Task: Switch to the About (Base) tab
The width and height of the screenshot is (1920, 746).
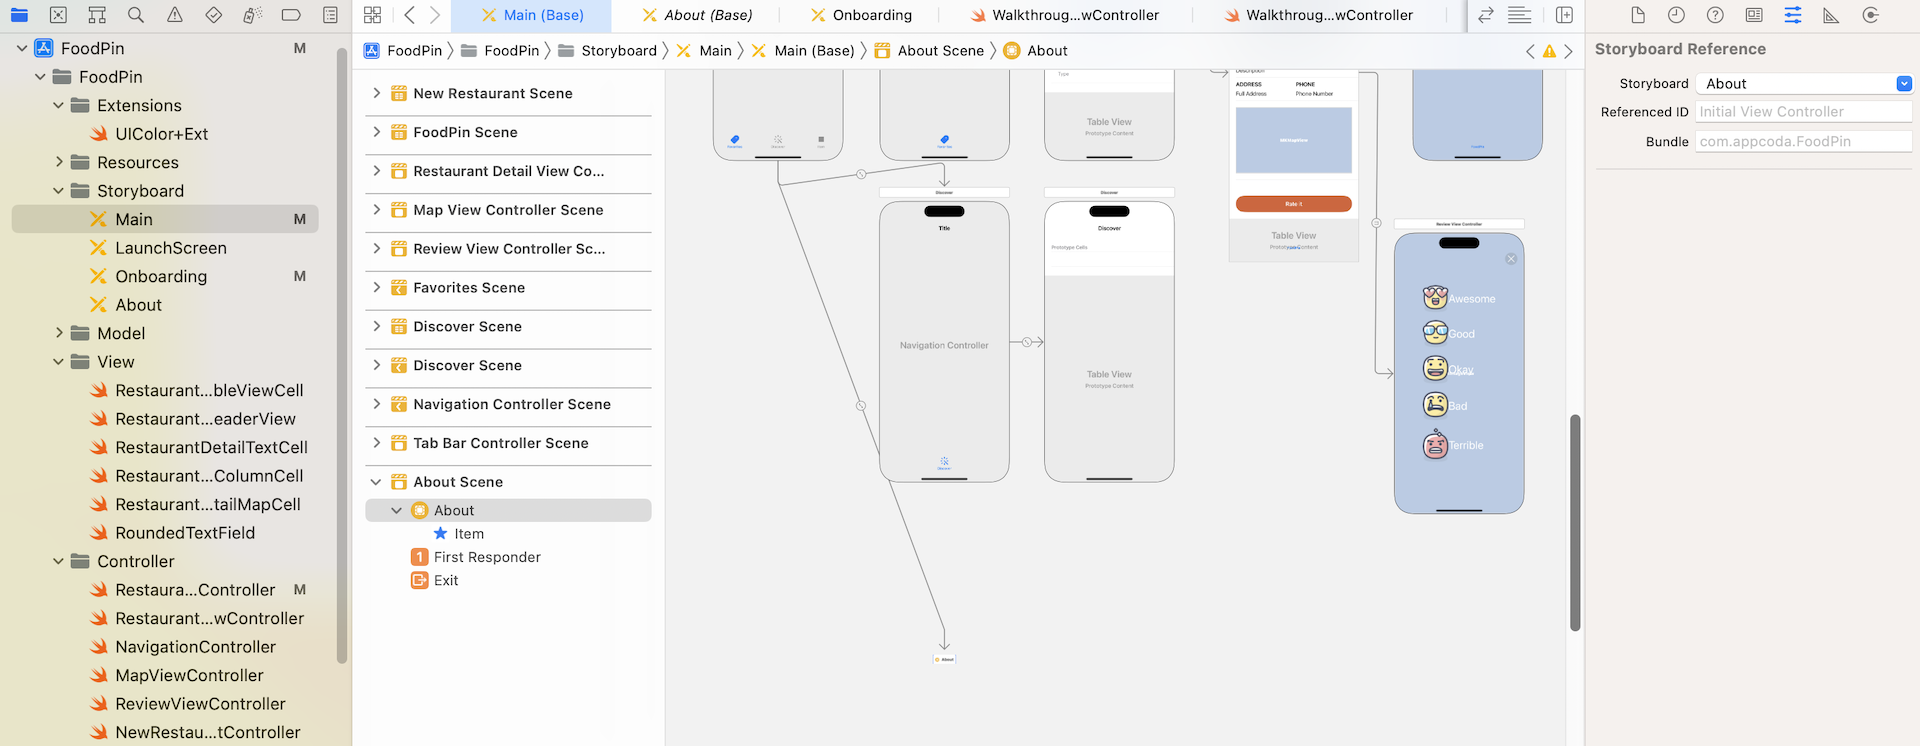Action: tap(697, 15)
